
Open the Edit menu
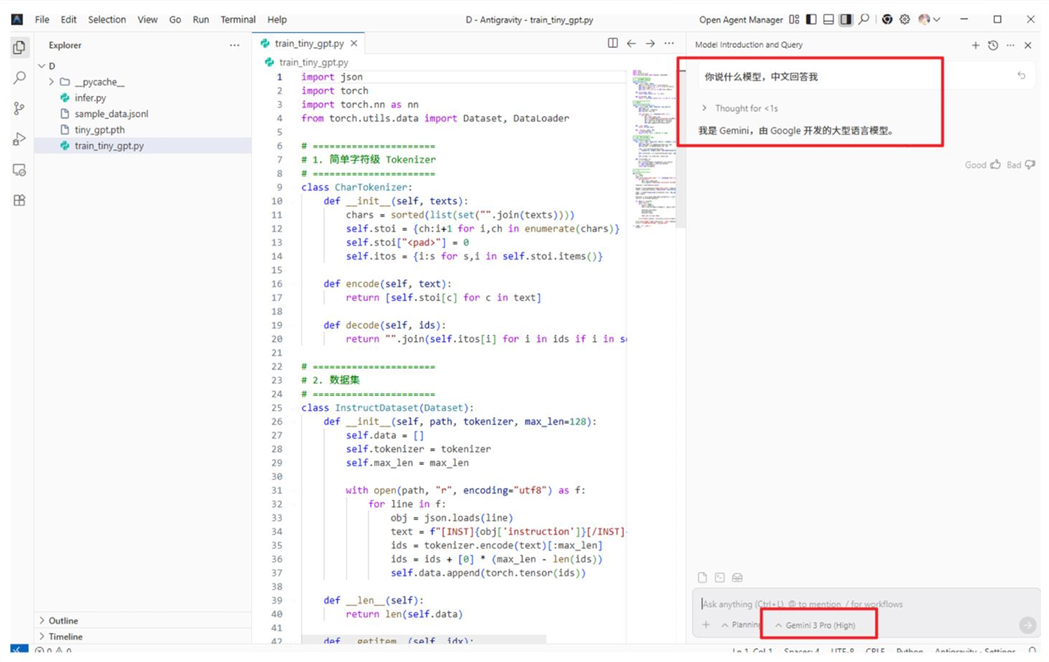click(x=68, y=19)
